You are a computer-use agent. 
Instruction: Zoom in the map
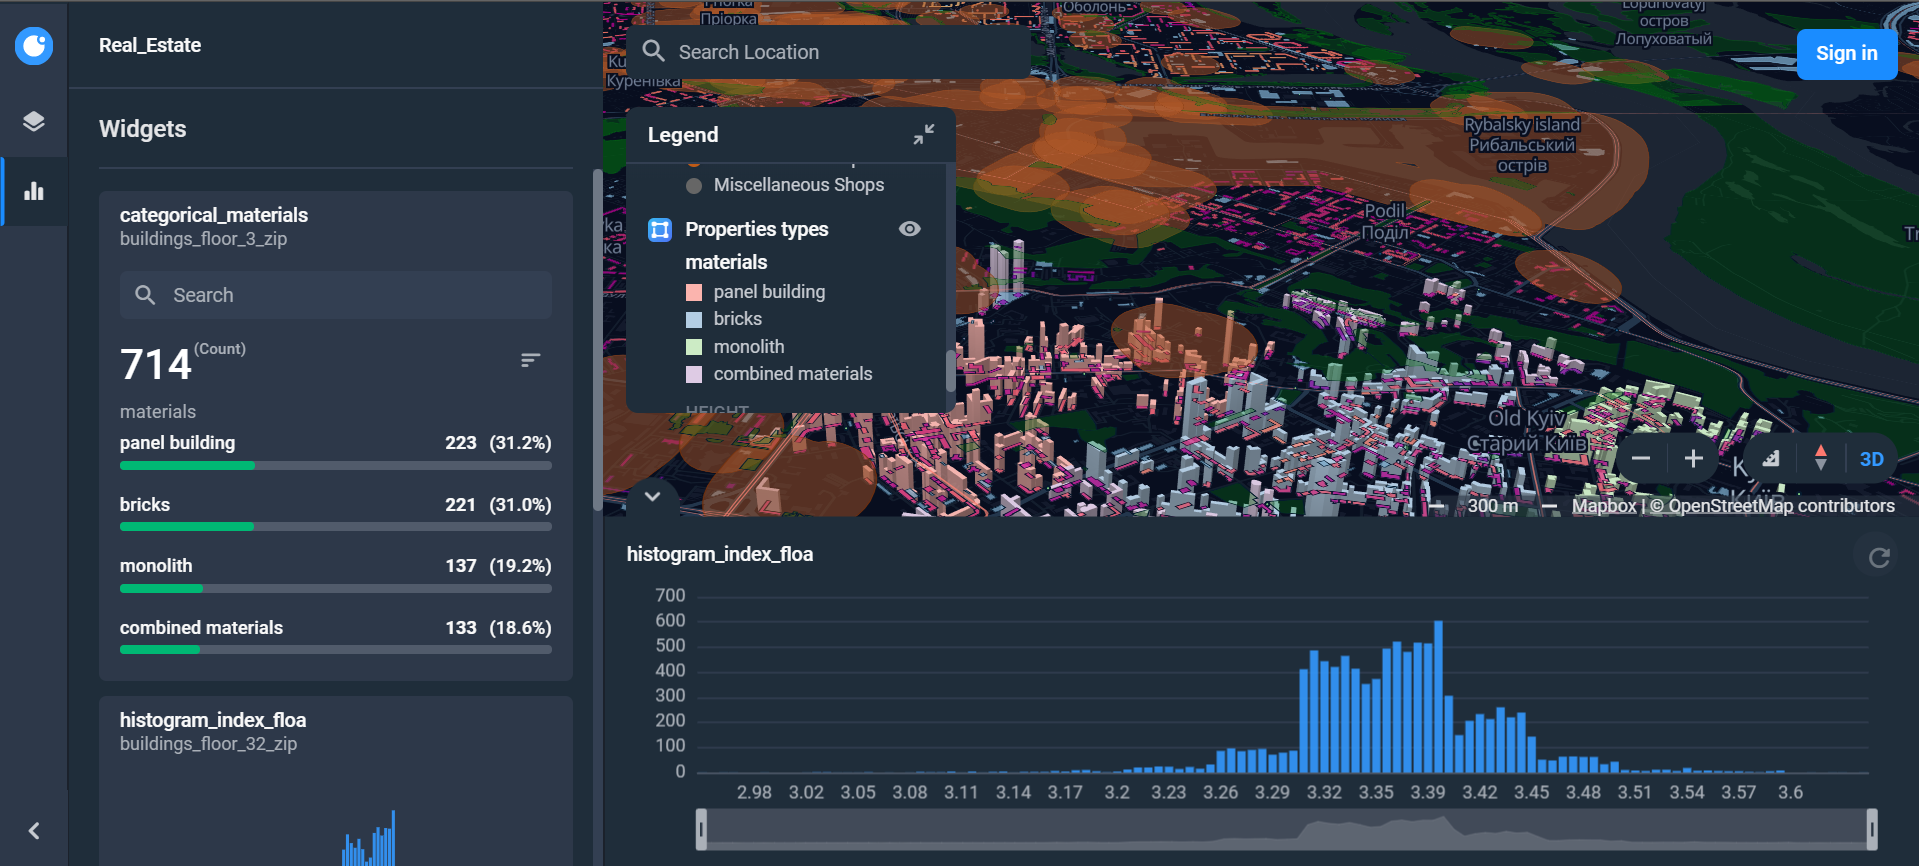1693,459
